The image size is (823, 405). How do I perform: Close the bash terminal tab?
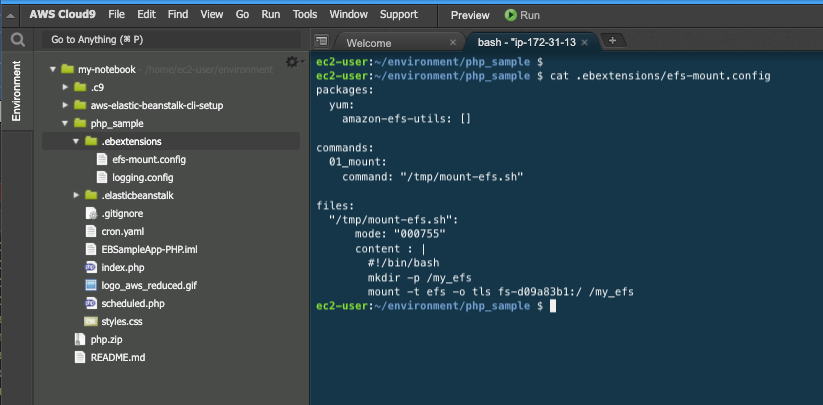[585, 42]
